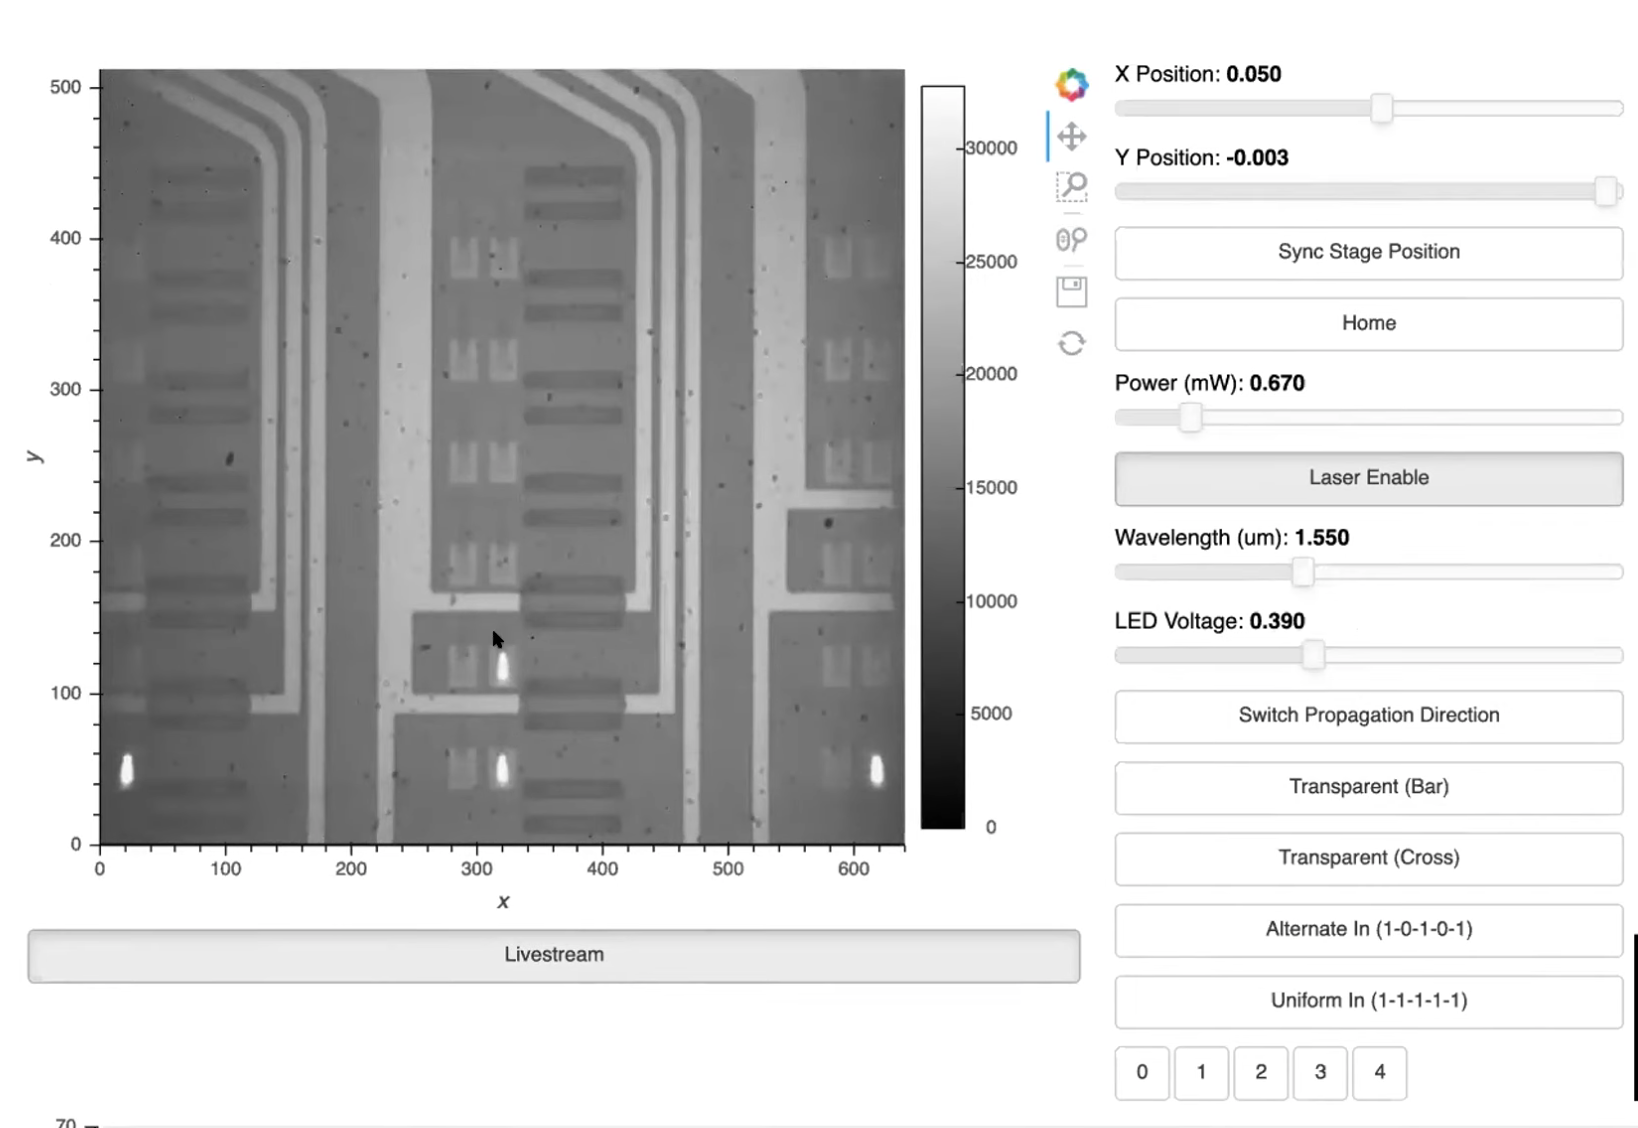Click the channel 0 button
1638x1128 pixels.
[x=1141, y=1072]
